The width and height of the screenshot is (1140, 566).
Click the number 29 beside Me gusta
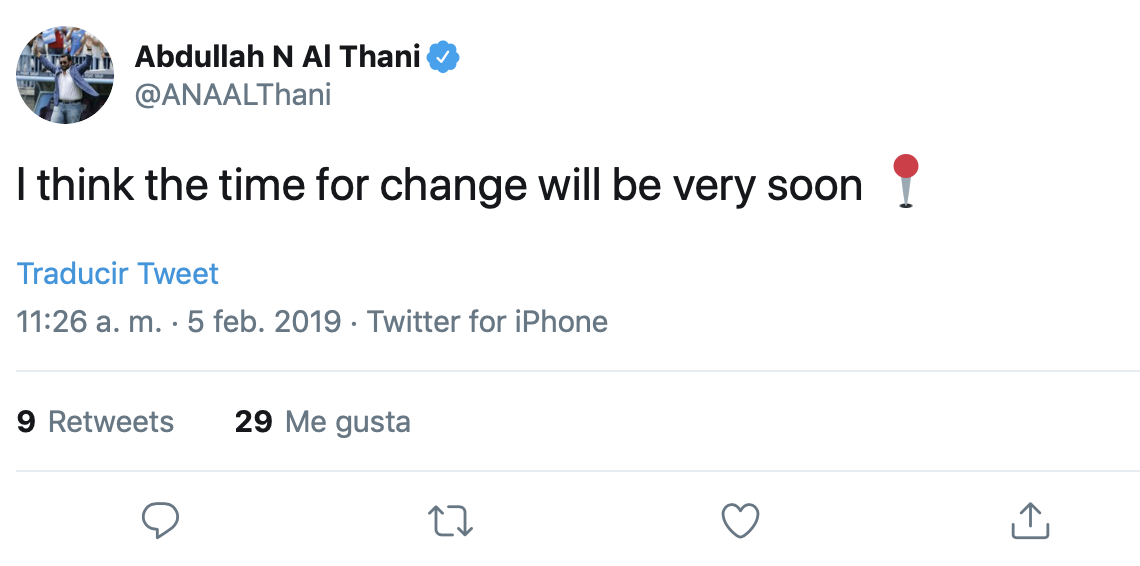click(x=254, y=422)
